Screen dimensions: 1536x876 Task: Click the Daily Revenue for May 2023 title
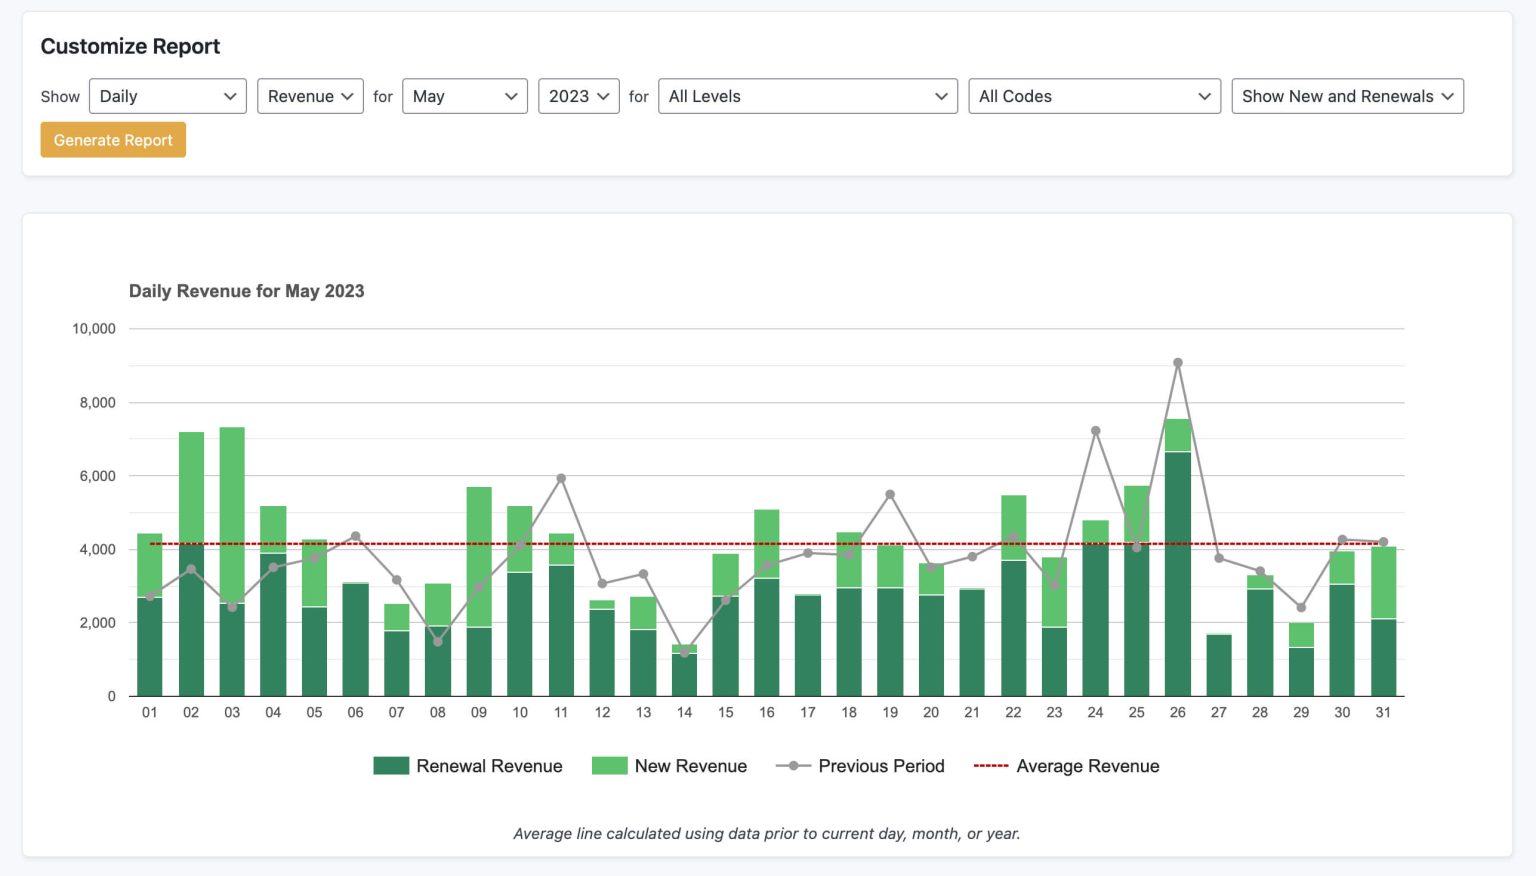pos(246,291)
